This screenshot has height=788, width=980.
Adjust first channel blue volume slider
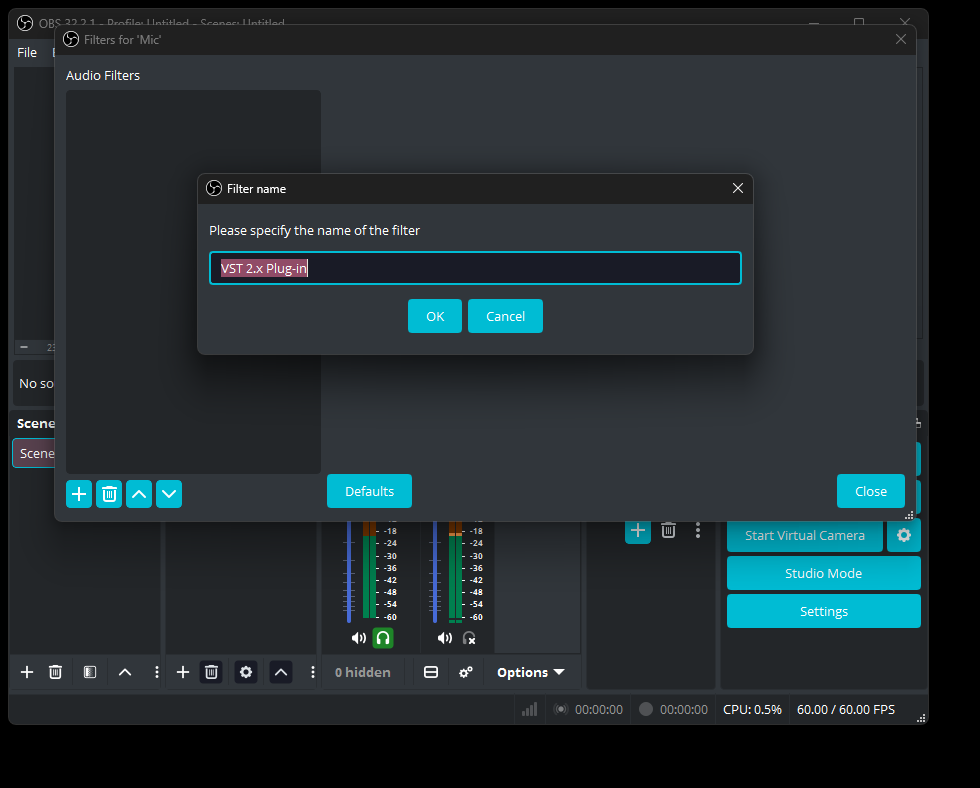click(349, 572)
